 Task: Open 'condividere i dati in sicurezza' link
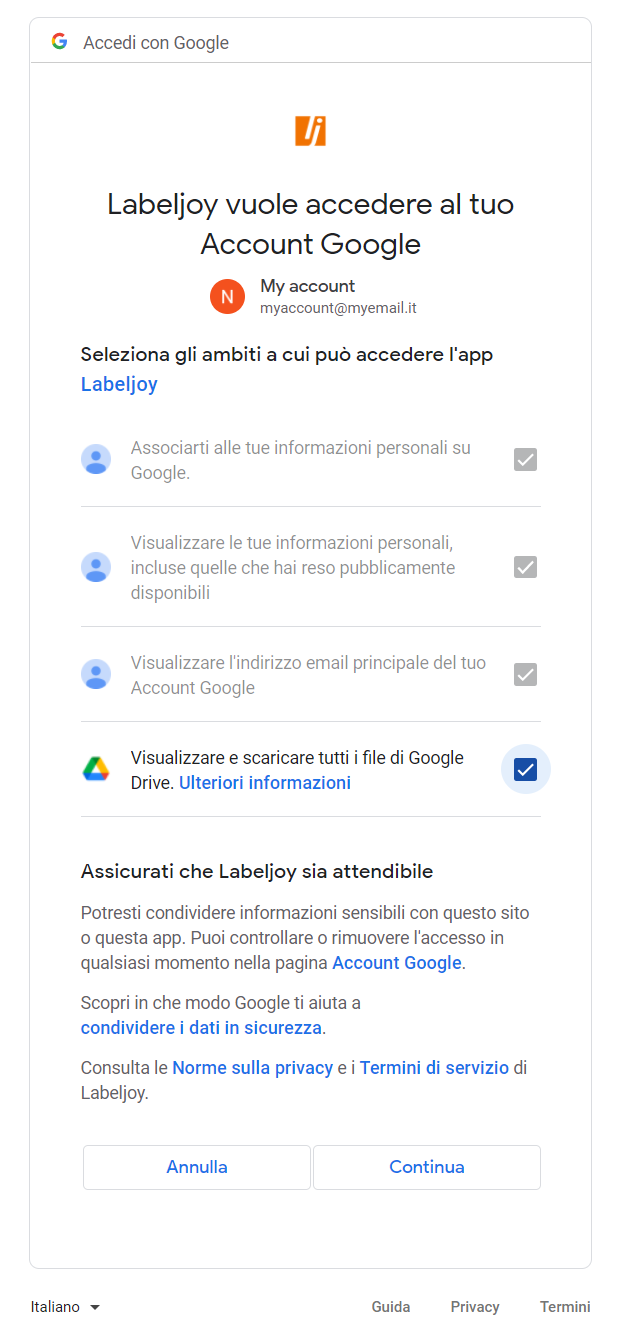coord(201,1028)
